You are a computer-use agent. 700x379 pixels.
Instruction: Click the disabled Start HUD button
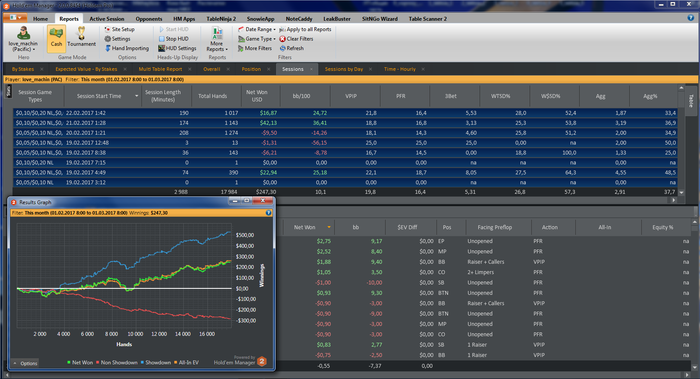click(174, 29)
